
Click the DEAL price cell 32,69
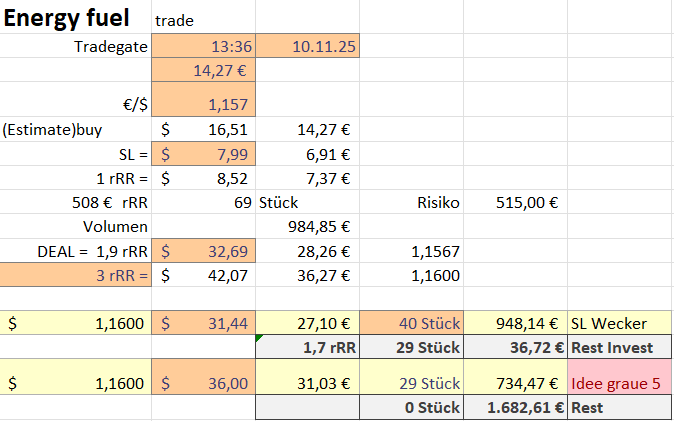click(x=203, y=250)
